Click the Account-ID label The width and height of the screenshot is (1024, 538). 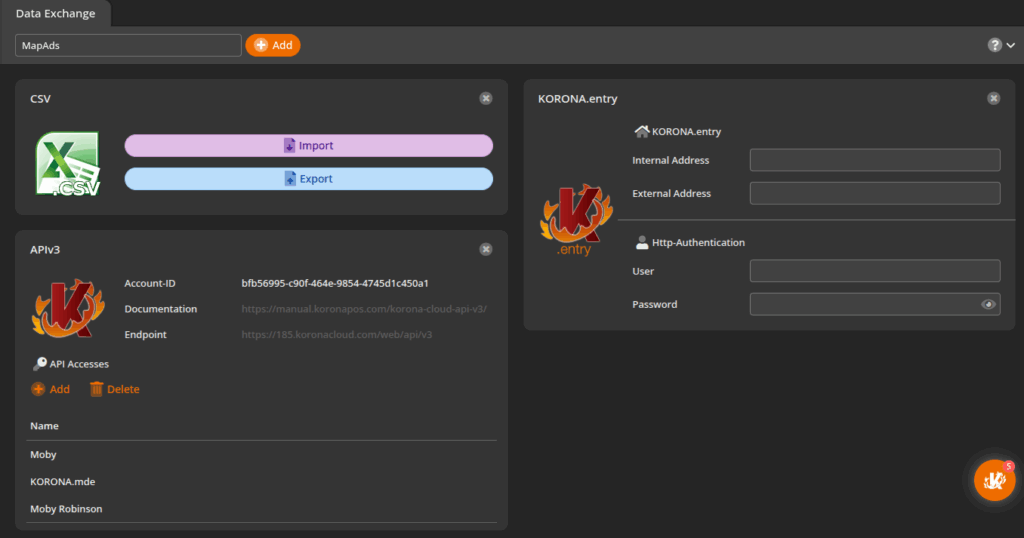150,283
